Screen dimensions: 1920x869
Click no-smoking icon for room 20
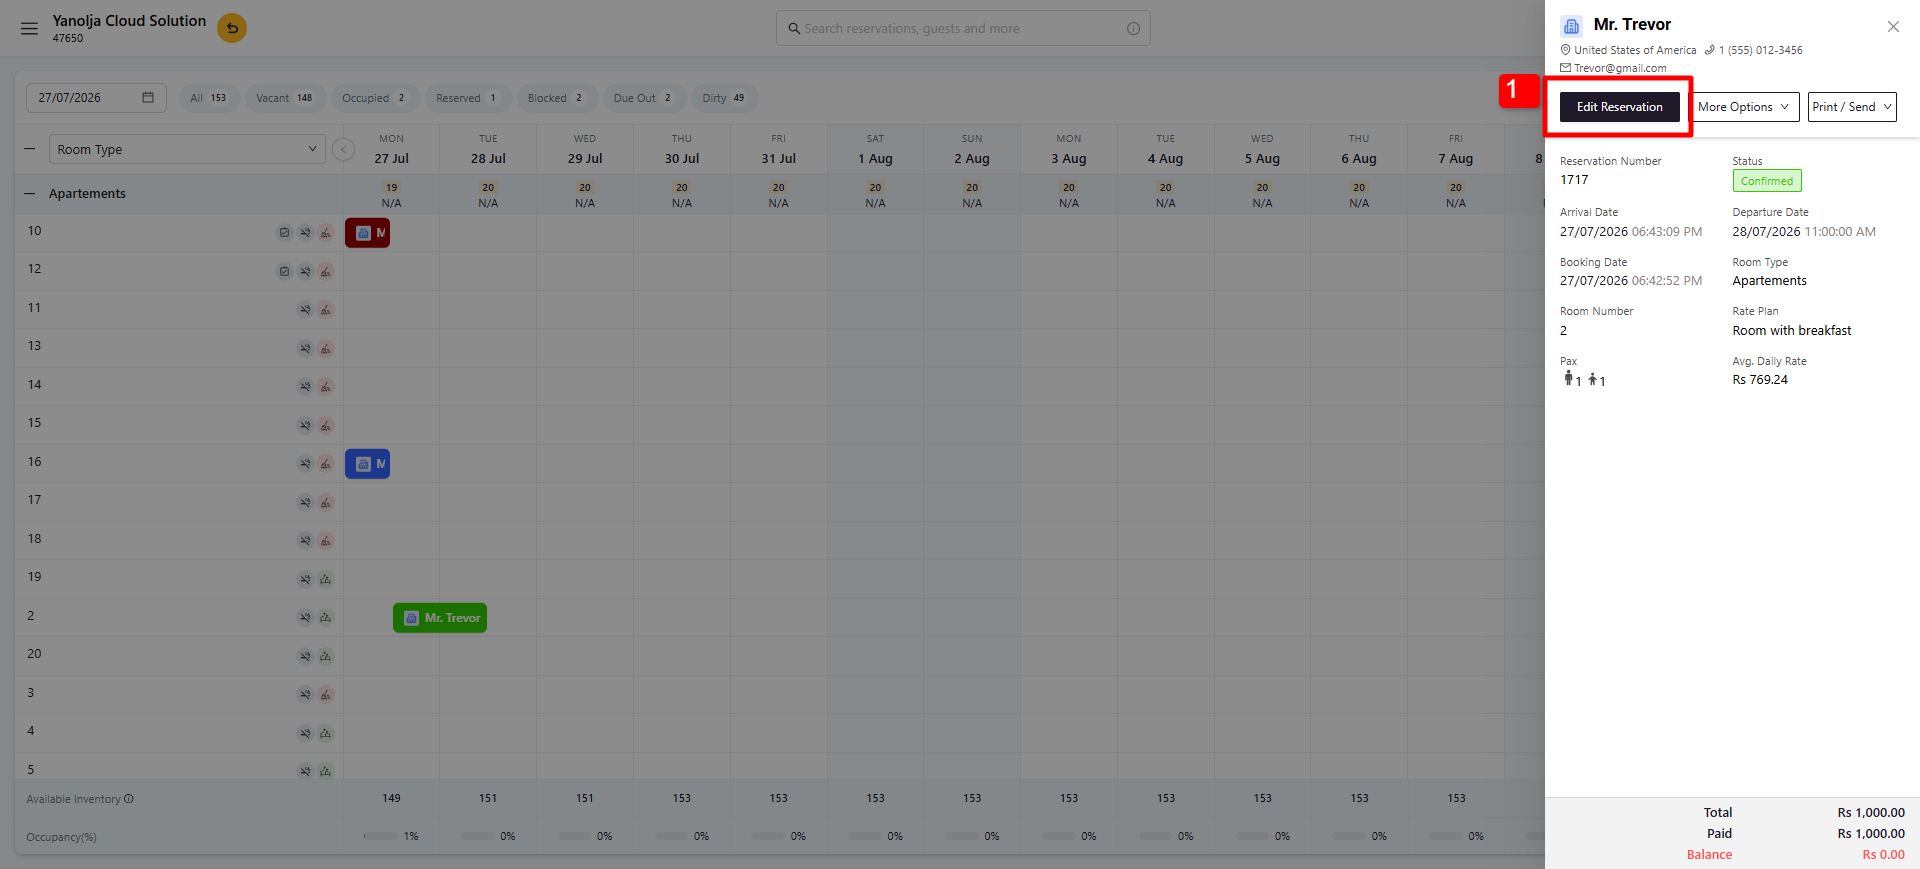[x=305, y=656]
